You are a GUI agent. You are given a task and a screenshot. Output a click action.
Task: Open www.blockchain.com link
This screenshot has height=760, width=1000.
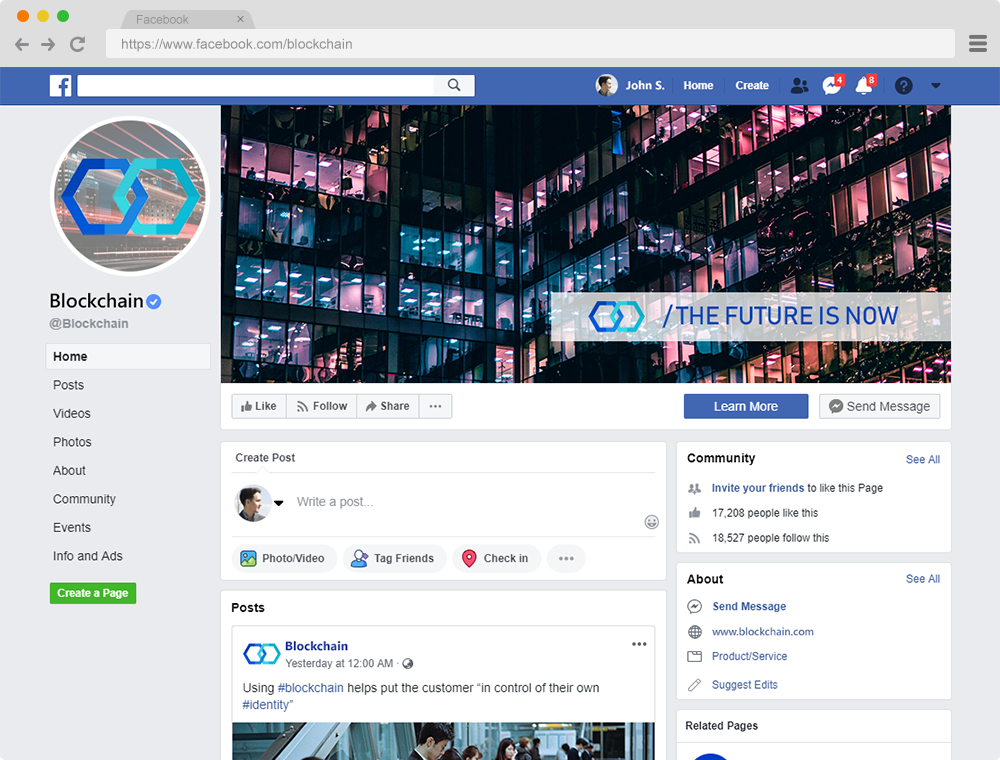tap(763, 632)
